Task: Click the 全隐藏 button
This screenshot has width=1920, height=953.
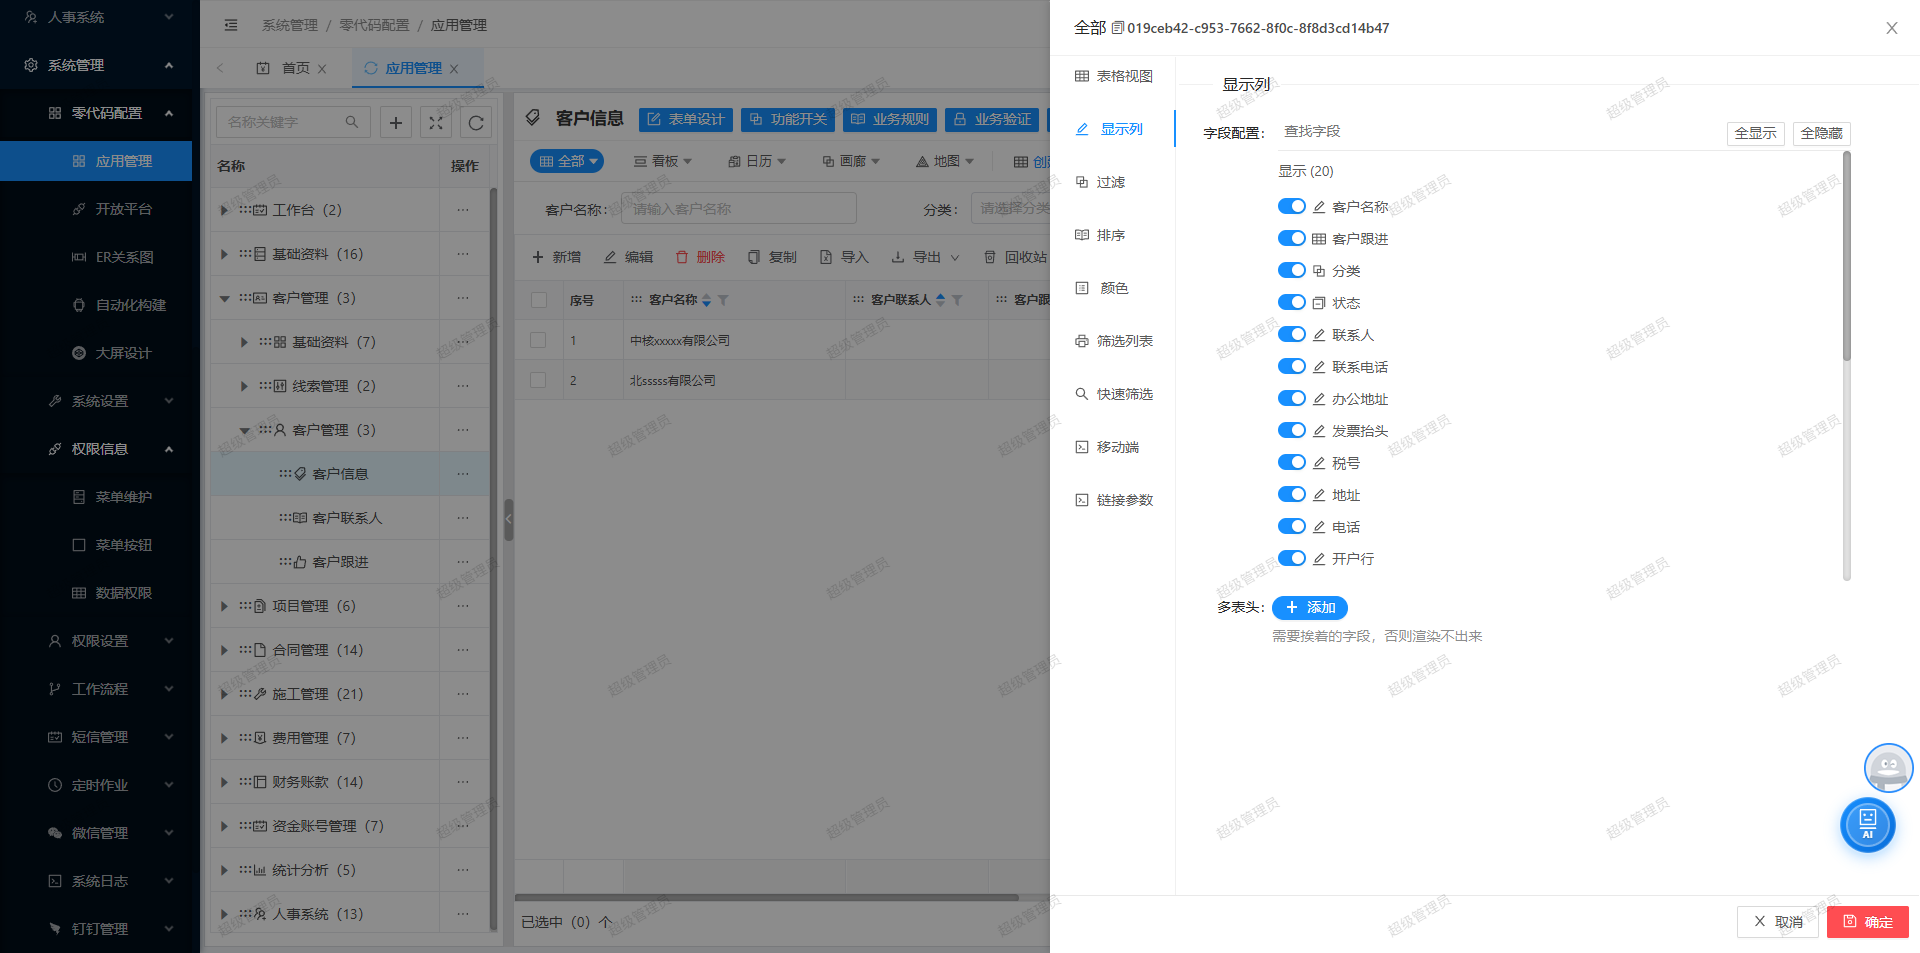Action: [x=1821, y=133]
